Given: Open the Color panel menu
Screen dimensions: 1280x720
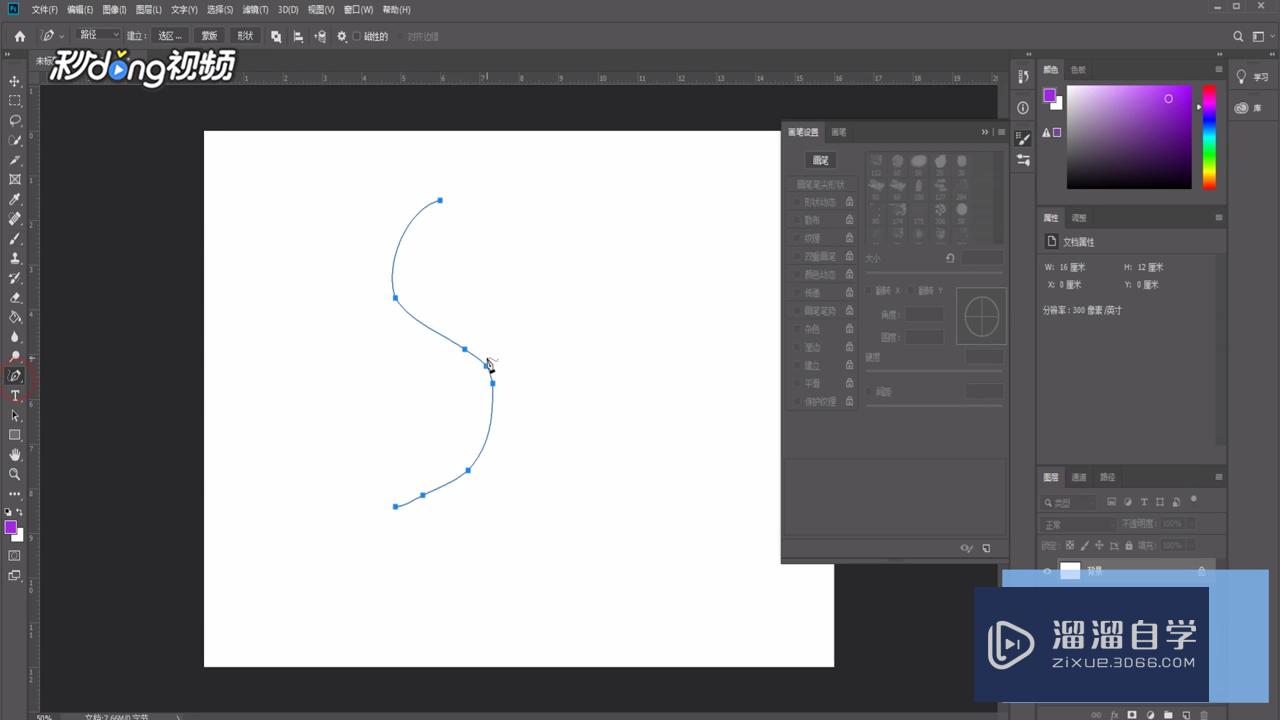Looking at the screenshot, I should point(1219,69).
